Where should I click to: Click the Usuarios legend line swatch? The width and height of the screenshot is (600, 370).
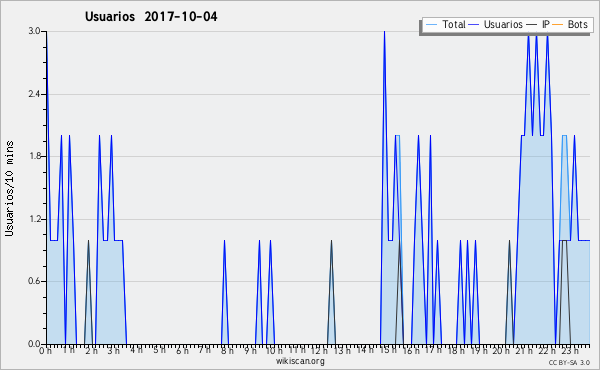pos(474,25)
